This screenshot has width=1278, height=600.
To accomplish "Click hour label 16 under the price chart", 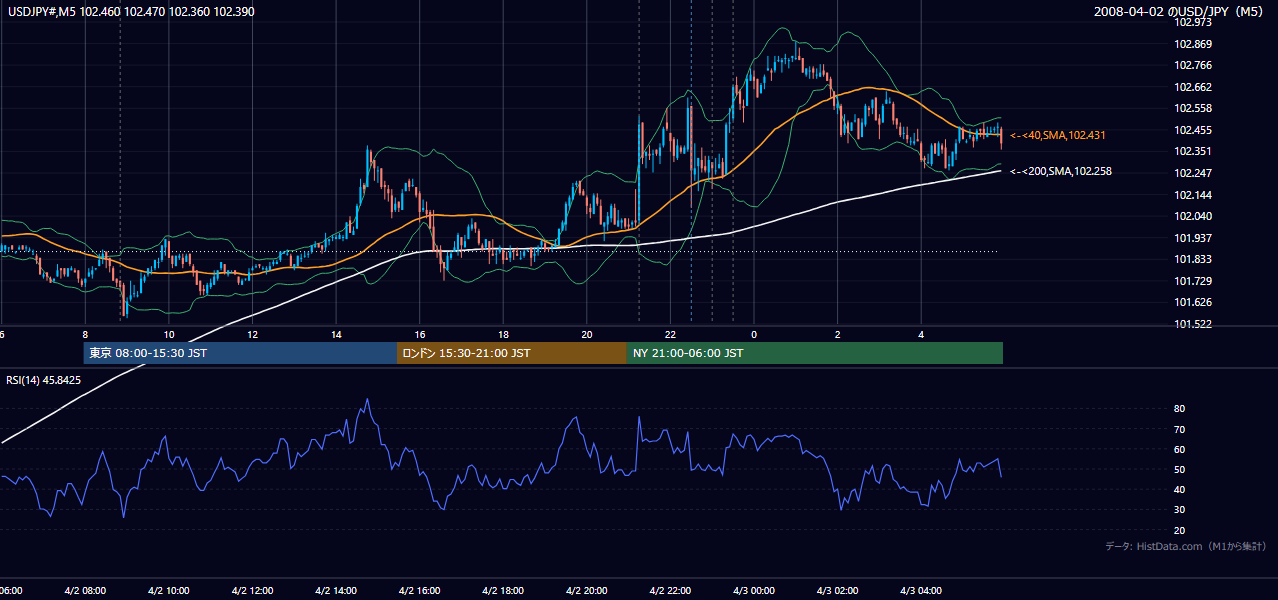I will pos(420,334).
